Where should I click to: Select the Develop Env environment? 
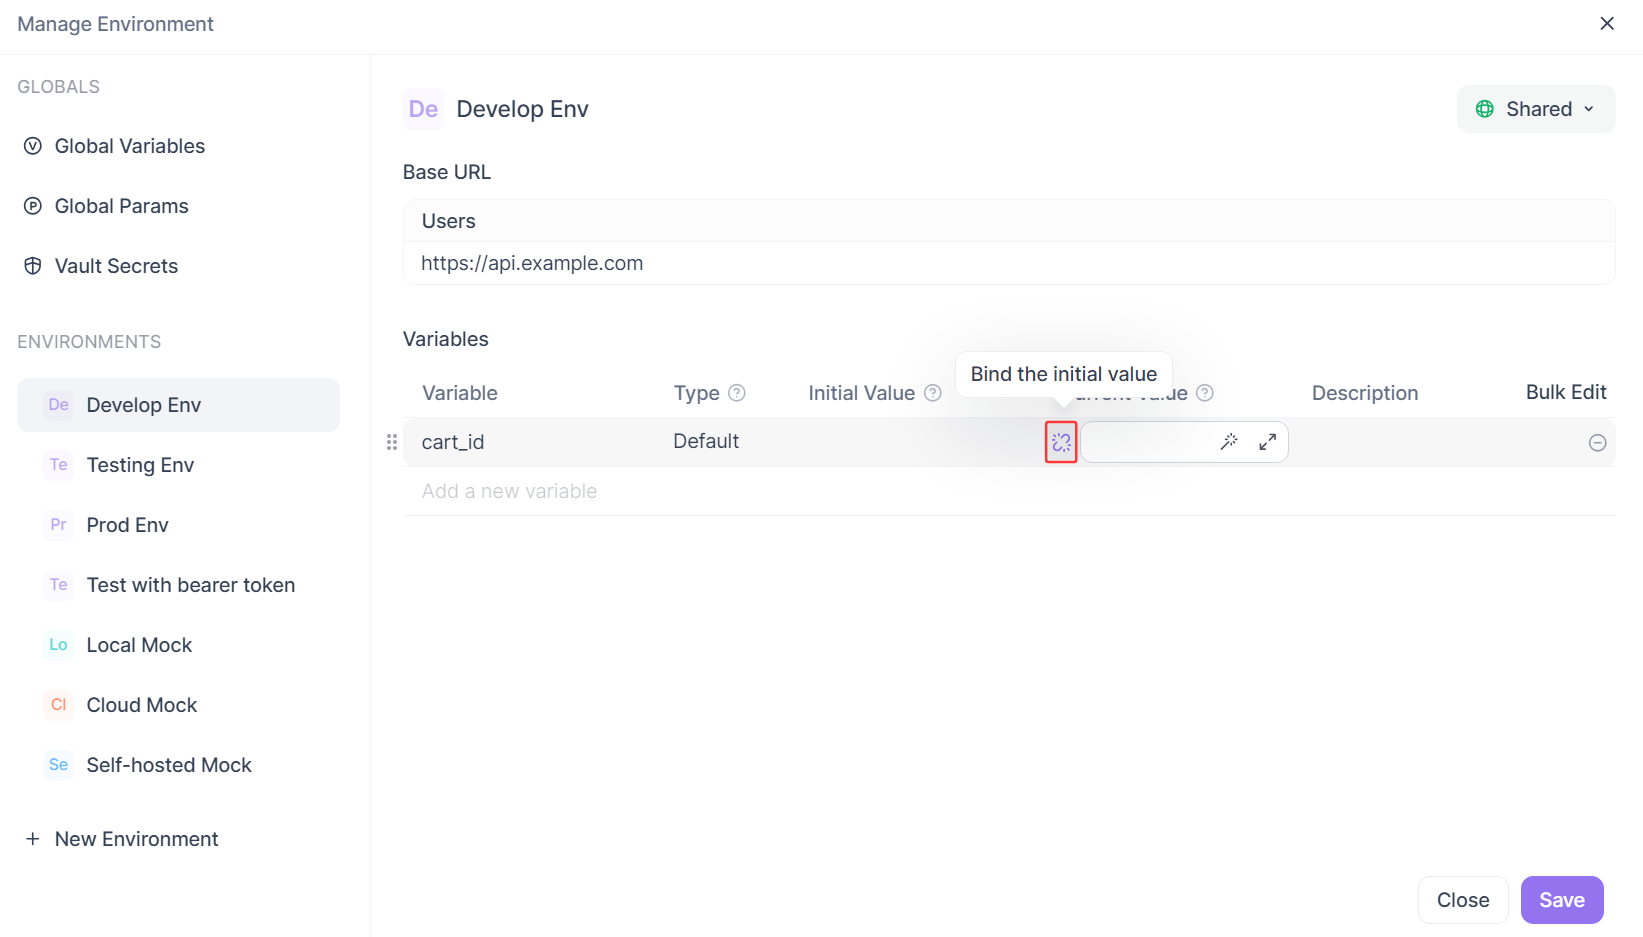pos(178,405)
